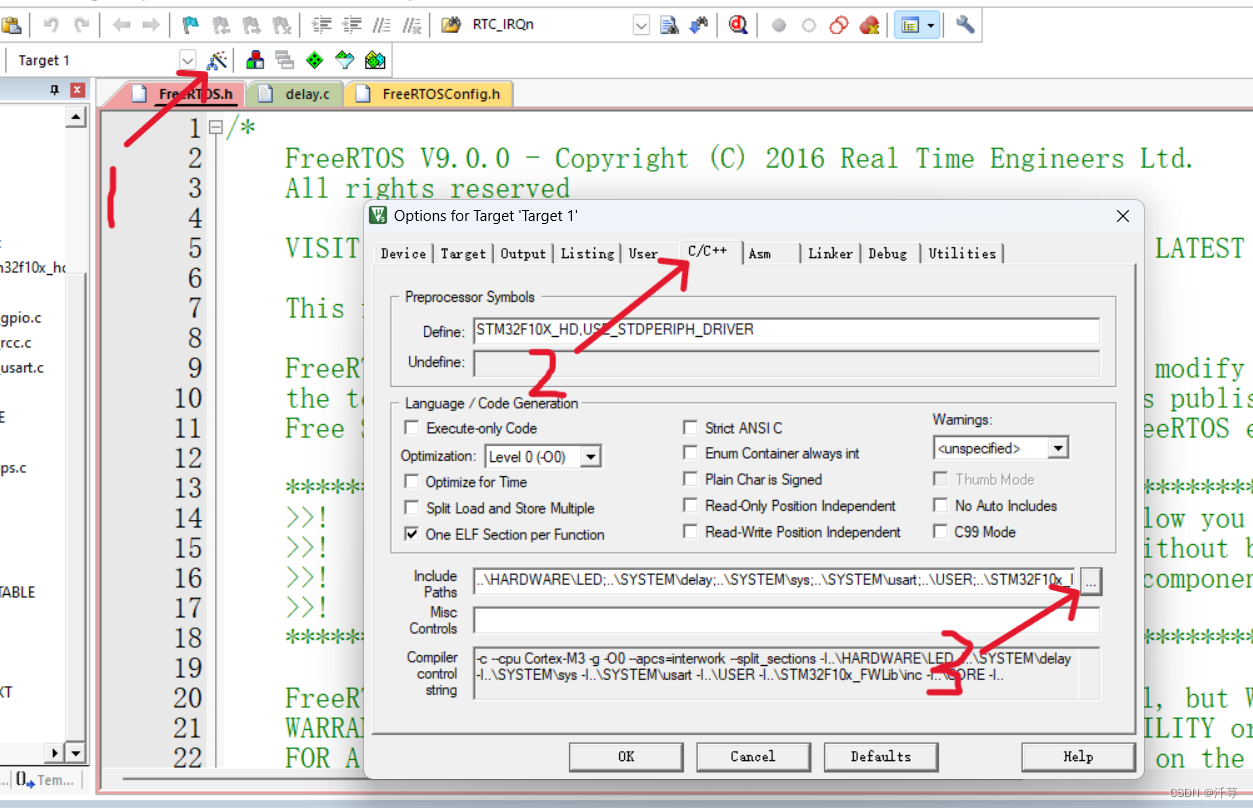Viewport: 1253px width, 808px height.
Task: Click the Redo toolbar icon
Action: coord(81,24)
